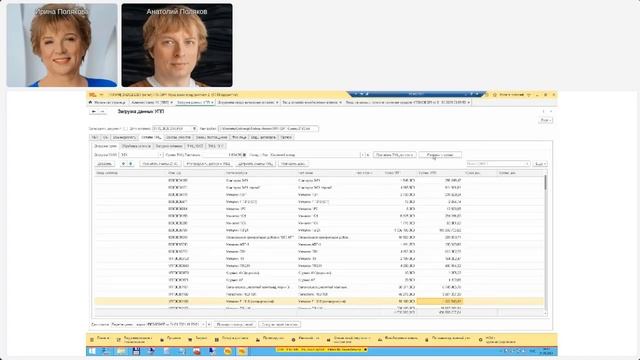Click the open icon beside the Документ field

(209, 324)
